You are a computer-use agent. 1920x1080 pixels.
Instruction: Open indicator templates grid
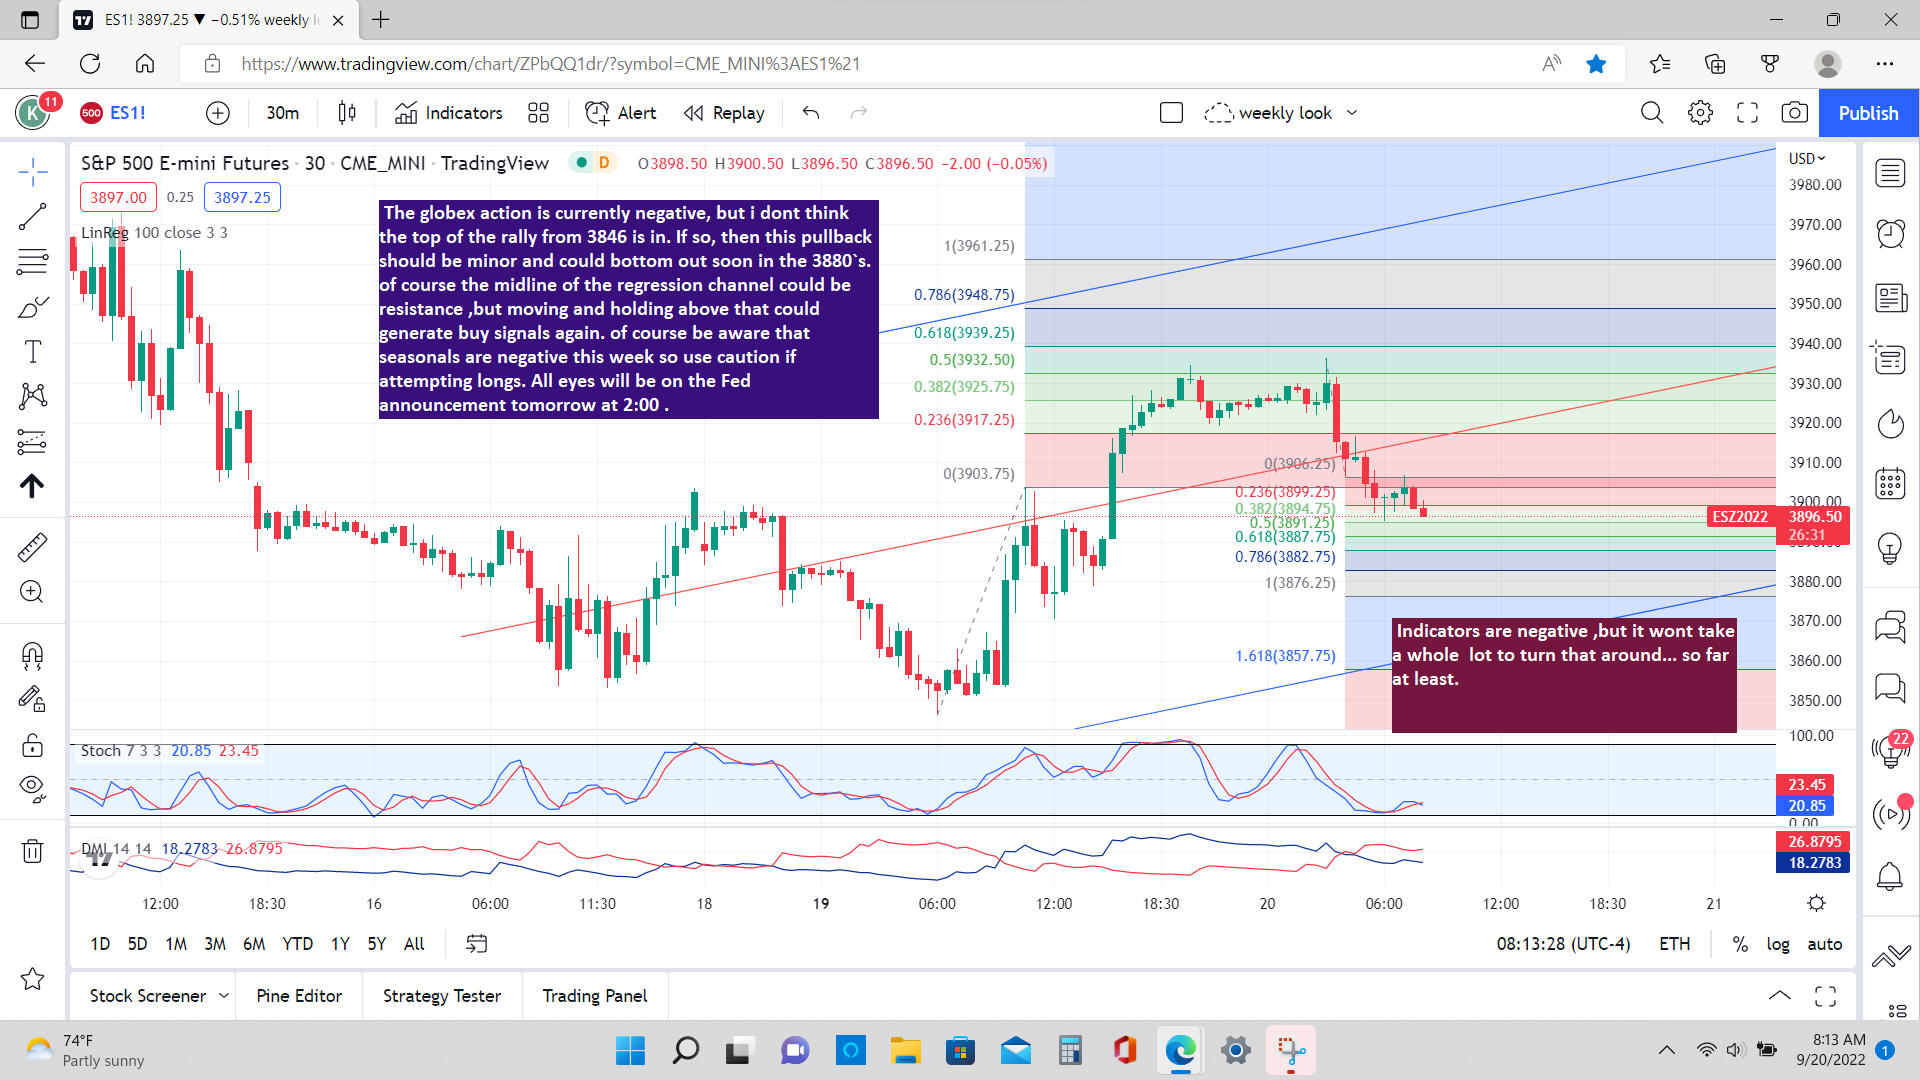tap(539, 113)
